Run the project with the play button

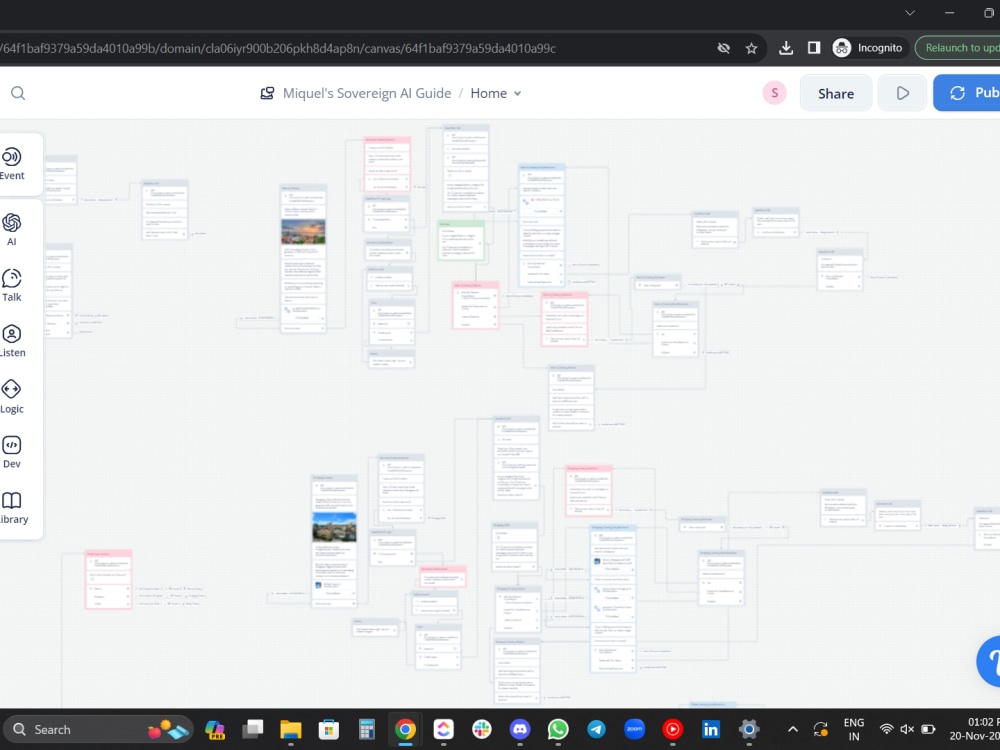(x=902, y=92)
